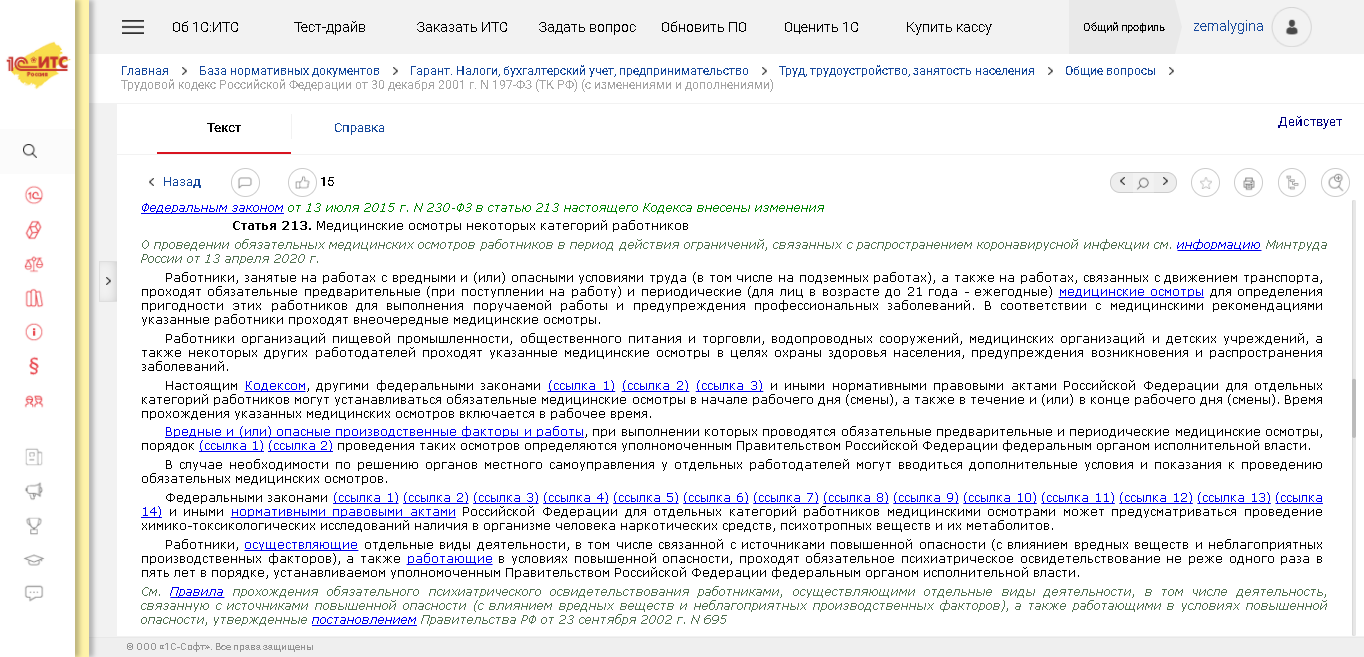This screenshot has width=1364, height=657.
Task: Open the Федеральным законом link
Action: coord(212,208)
